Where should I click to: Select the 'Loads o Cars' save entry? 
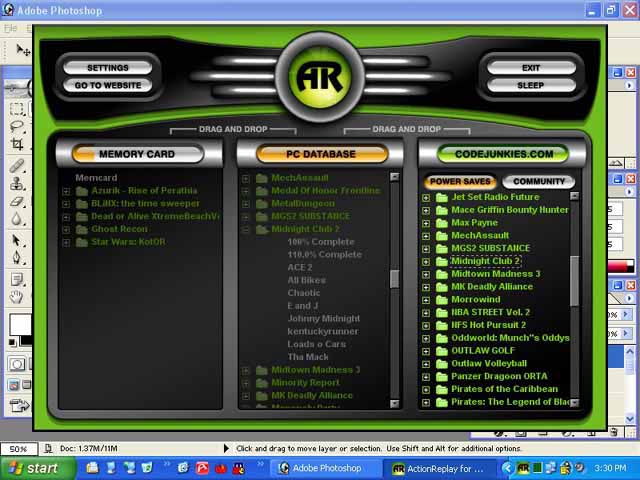tap(317, 344)
